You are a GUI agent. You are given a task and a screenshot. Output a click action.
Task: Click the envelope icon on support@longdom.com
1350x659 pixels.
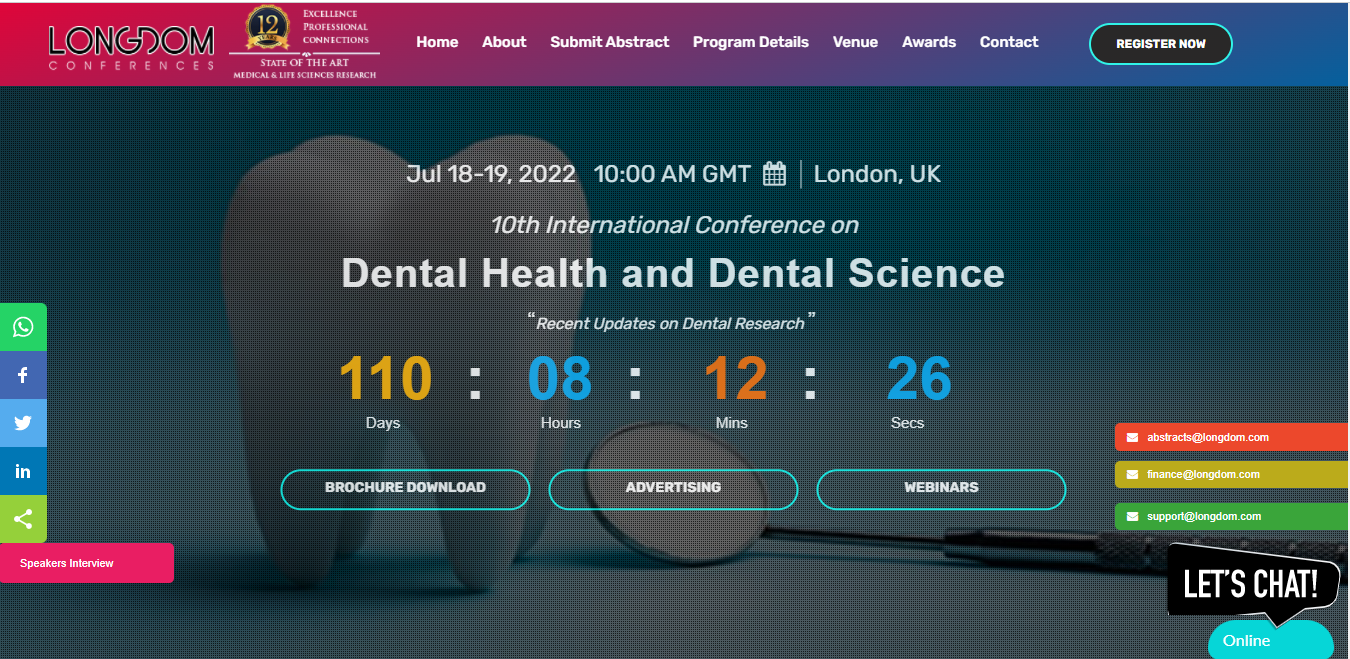point(1131,516)
